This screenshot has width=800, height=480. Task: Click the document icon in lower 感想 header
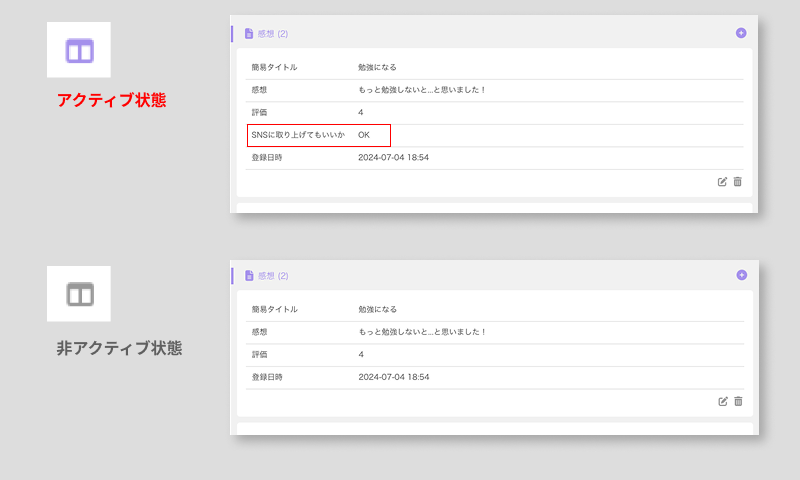click(x=249, y=275)
